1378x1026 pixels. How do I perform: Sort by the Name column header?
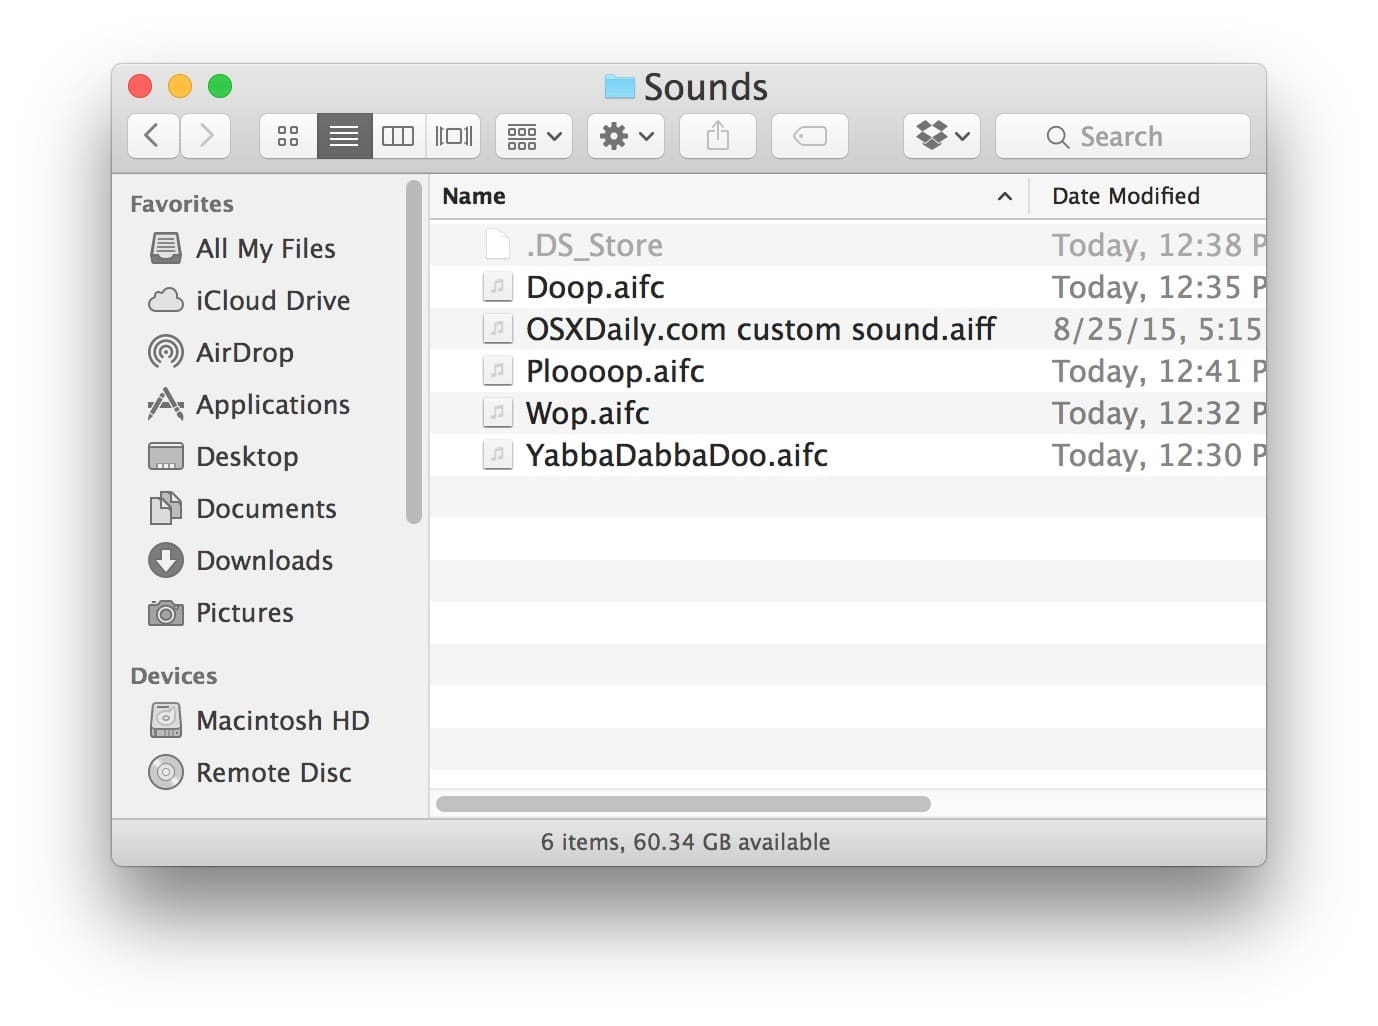pyautogui.click(x=730, y=196)
